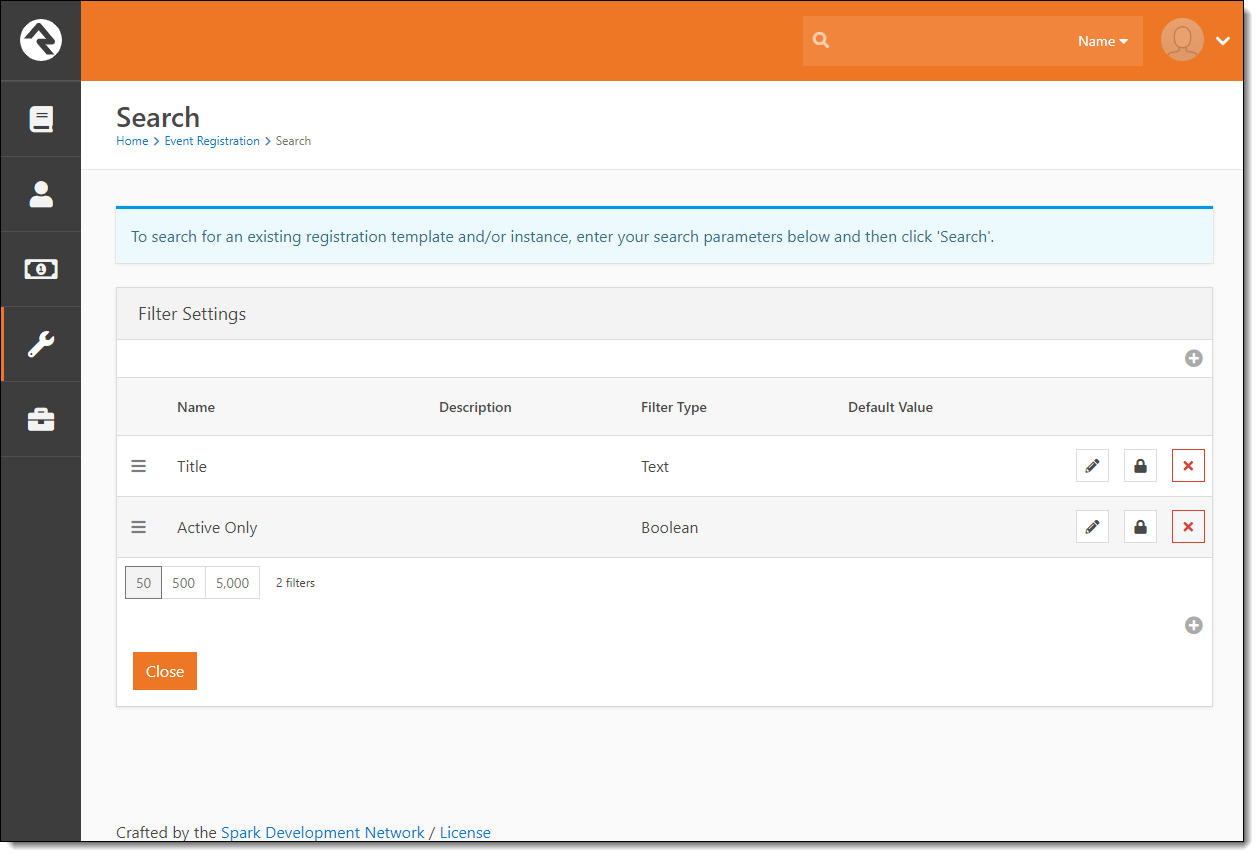Open Spark Development Network link
The width and height of the screenshot is (1259, 857).
coord(323,832)
